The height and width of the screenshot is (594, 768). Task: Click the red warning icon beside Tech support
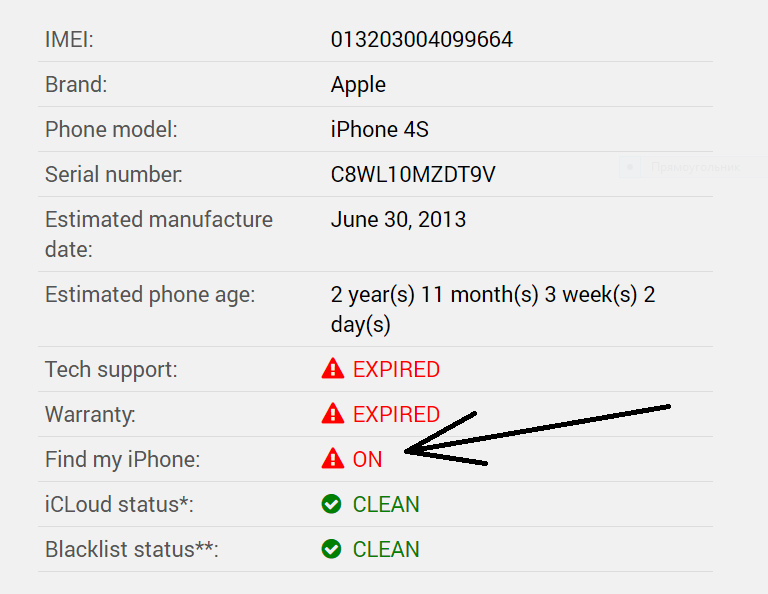tap(332, 370)
